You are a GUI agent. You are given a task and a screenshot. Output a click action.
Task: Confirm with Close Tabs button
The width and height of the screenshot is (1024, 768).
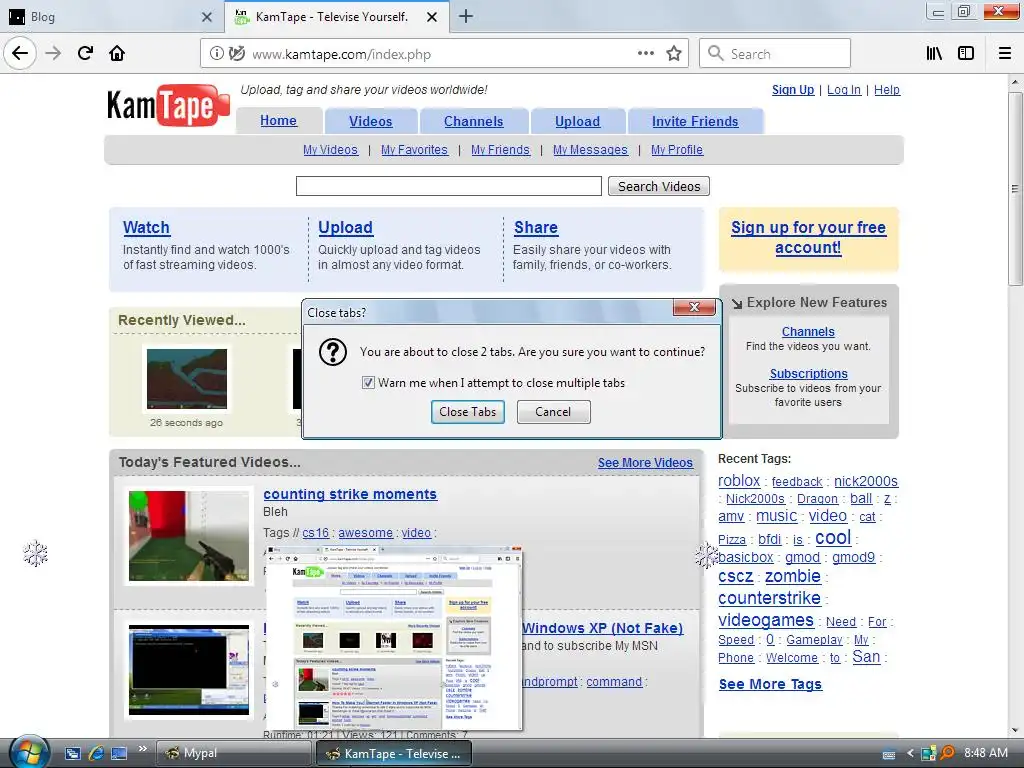(468, 412)
